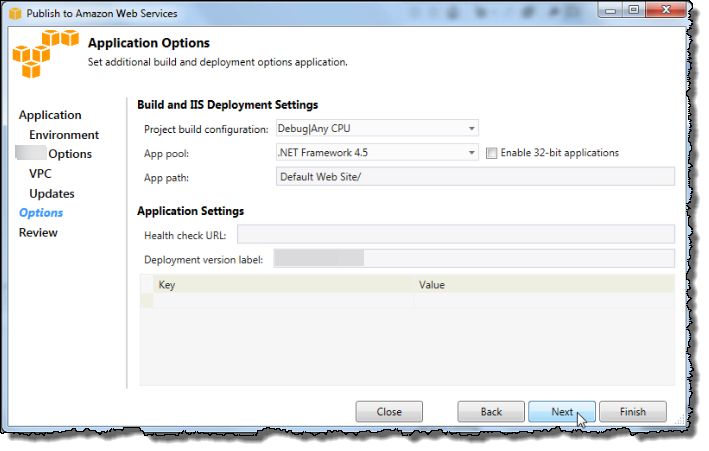This screenshot has height=451, width=709.
Task: Click the title bar AWS window icon
Action: click(16, 13)
